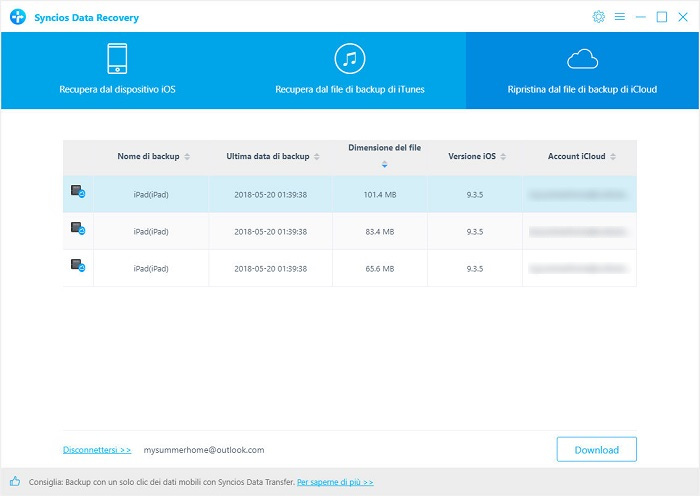Open the hamburger menu icon
This screenshot has width=700, height=496.
point(620,17)
